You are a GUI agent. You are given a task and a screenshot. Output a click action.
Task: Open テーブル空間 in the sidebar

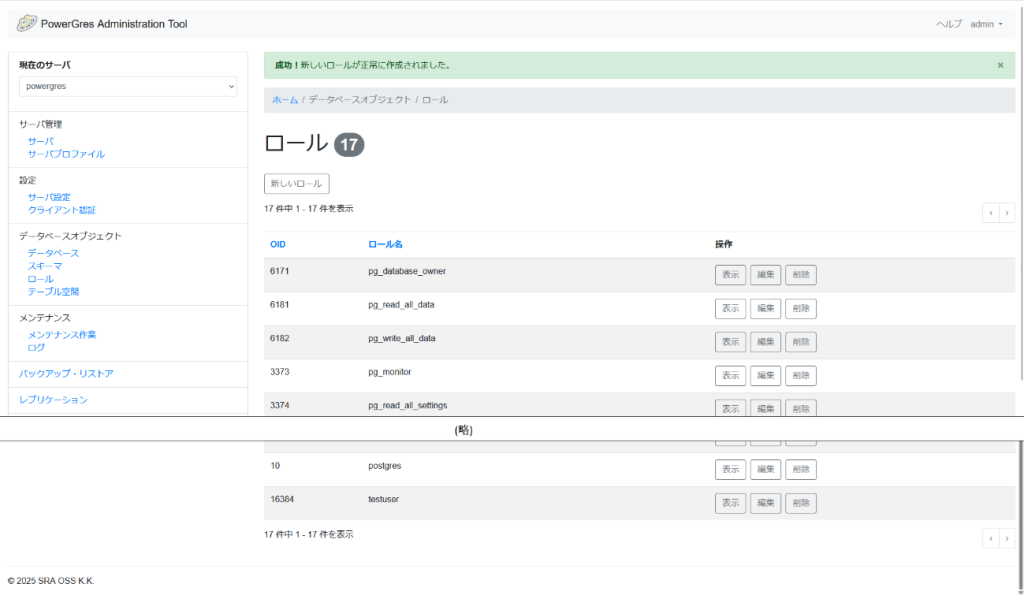click(x=53, y=292)
